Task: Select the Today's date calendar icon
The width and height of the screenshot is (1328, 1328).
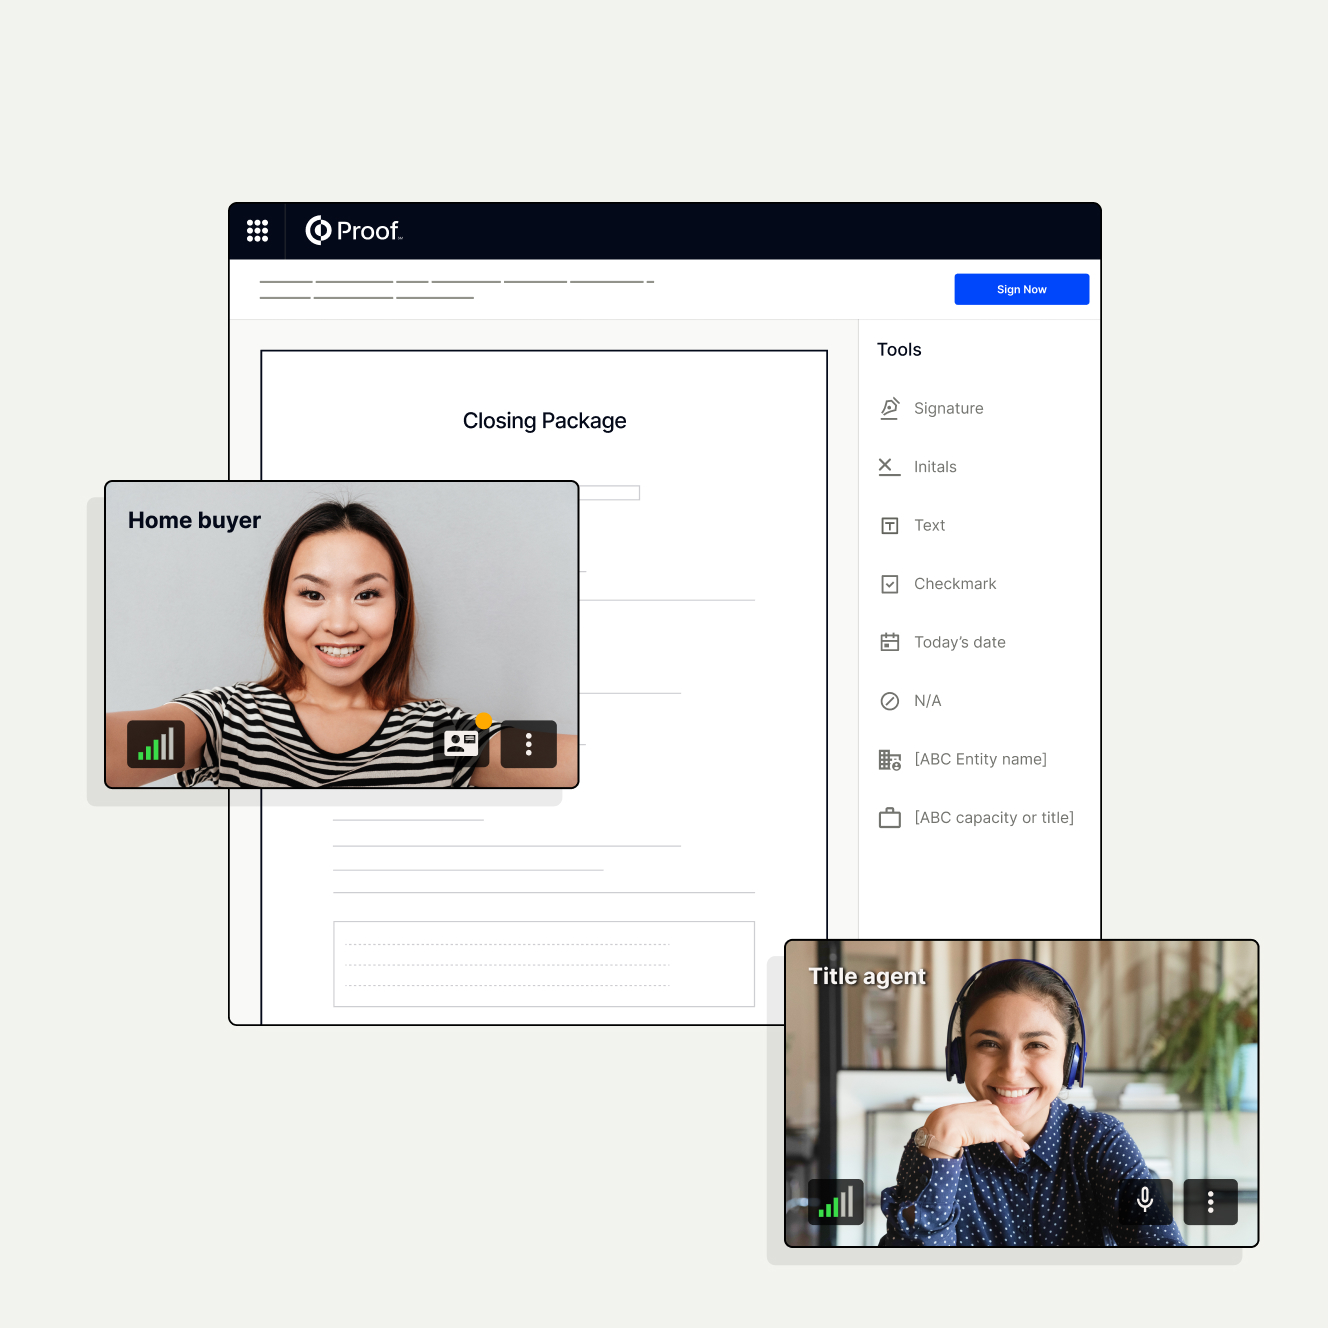Action: click(889, 642)
